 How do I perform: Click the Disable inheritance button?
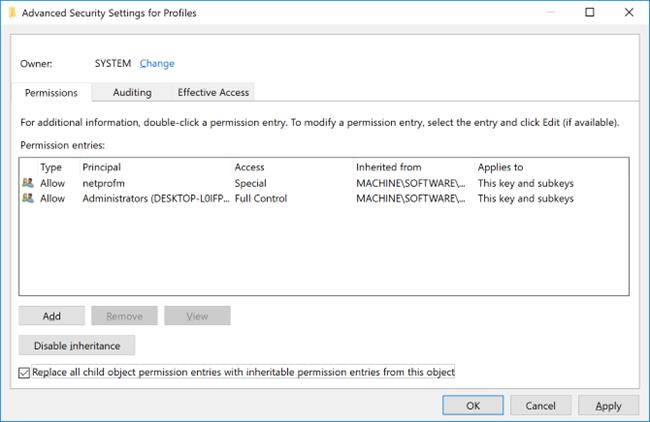coord(77,345)
